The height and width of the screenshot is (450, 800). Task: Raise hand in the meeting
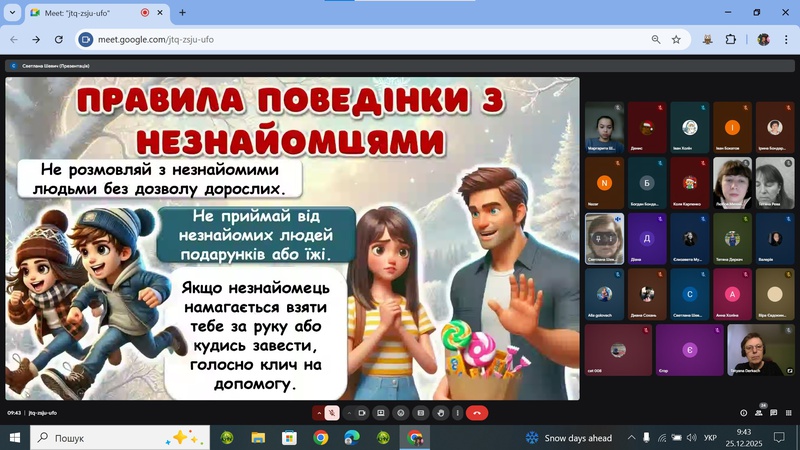pos(439,412)
